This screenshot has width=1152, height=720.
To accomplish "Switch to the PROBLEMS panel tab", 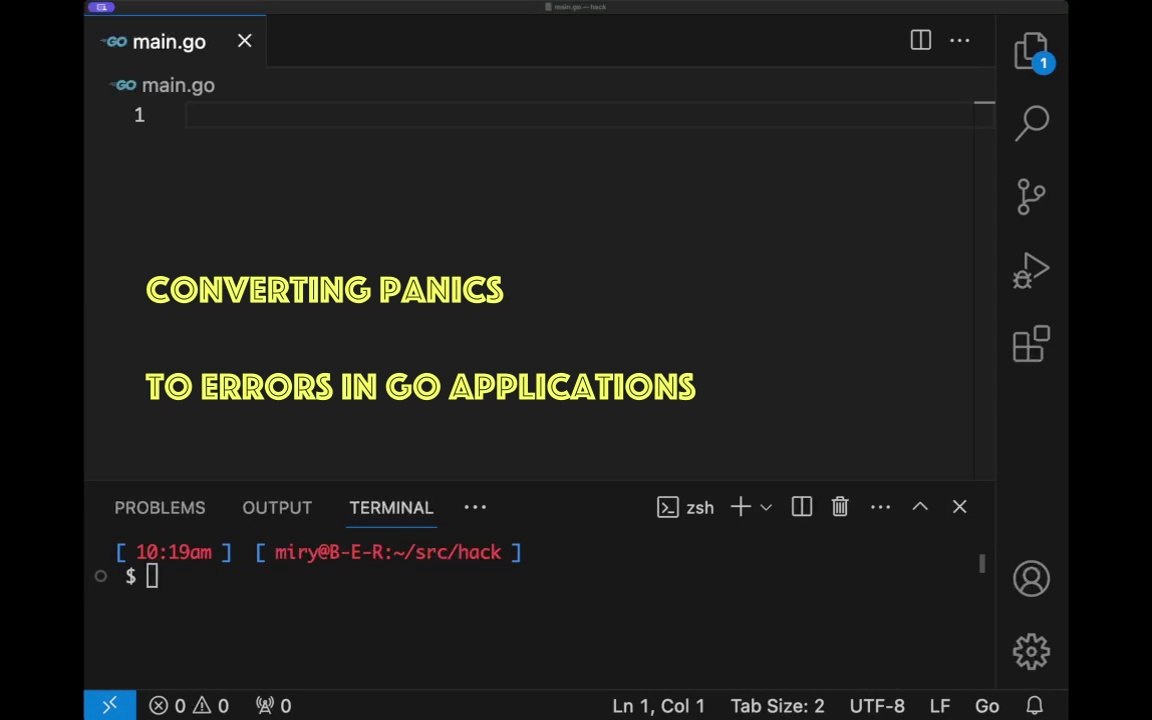I will tap(159, 508).
